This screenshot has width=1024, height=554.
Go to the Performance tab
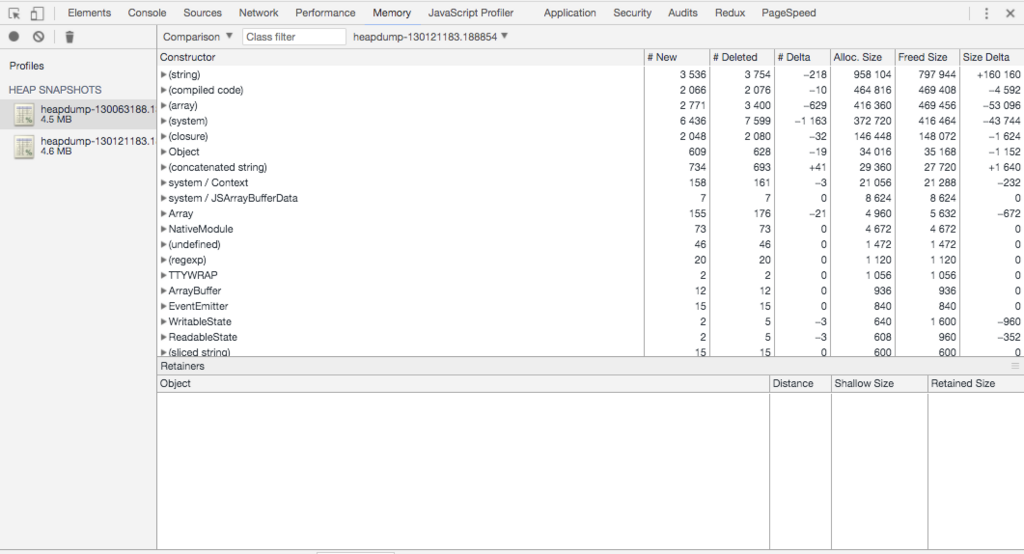coord(325,12)
